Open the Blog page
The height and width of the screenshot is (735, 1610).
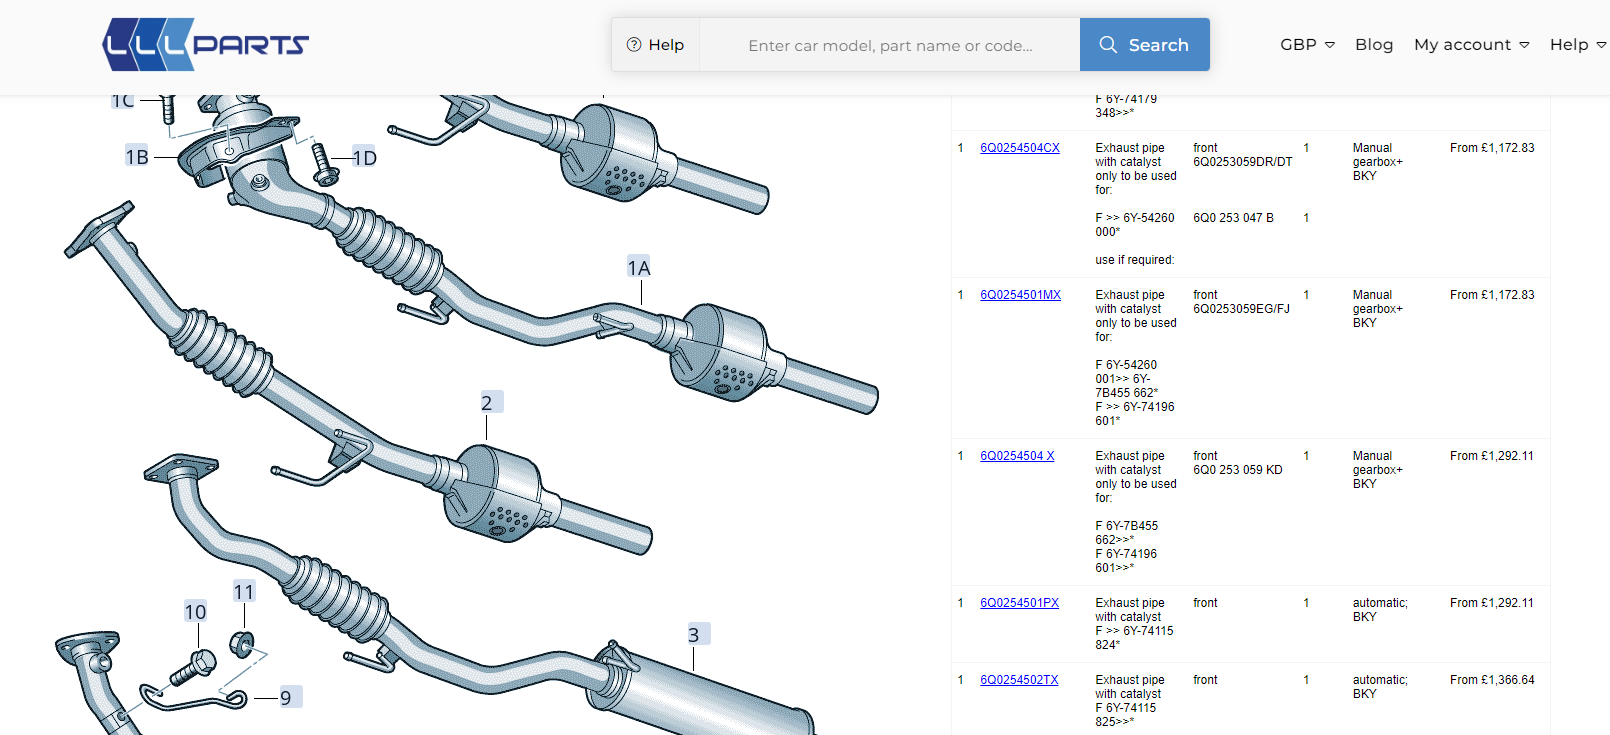[1373, 45]
